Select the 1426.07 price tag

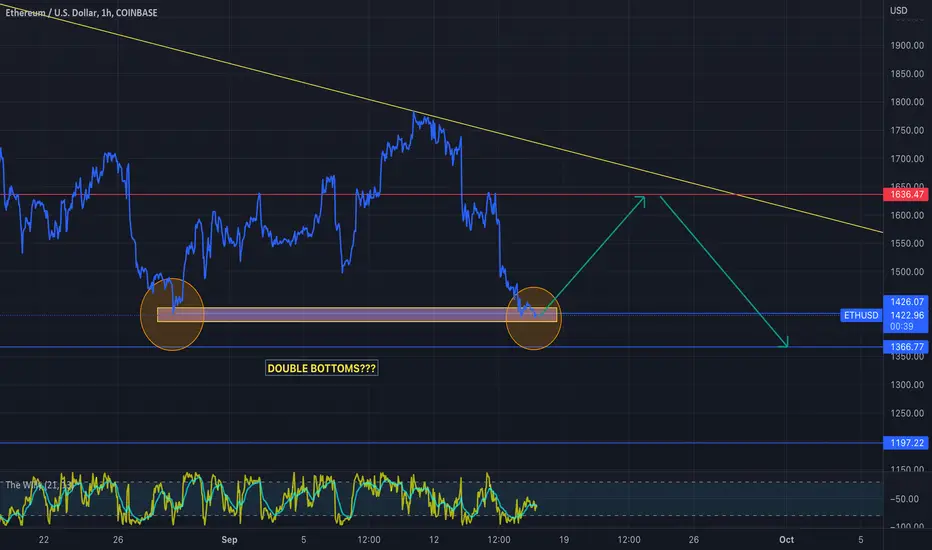pos(906,302)
